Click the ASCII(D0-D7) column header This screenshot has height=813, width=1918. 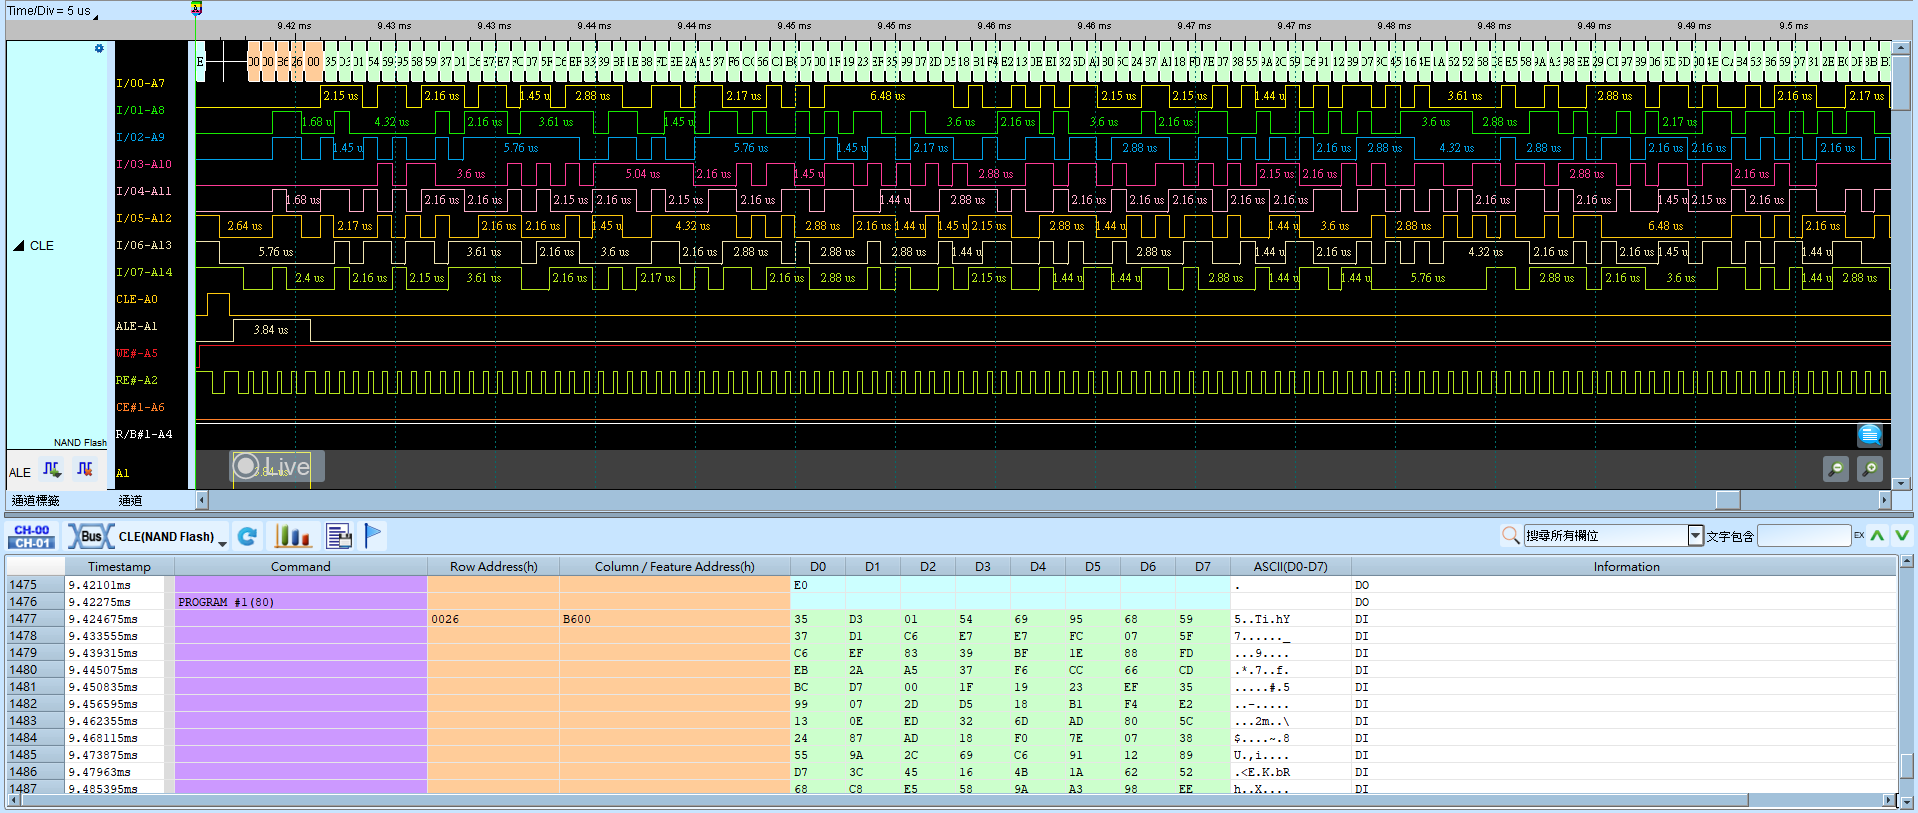pos(1290,567)
